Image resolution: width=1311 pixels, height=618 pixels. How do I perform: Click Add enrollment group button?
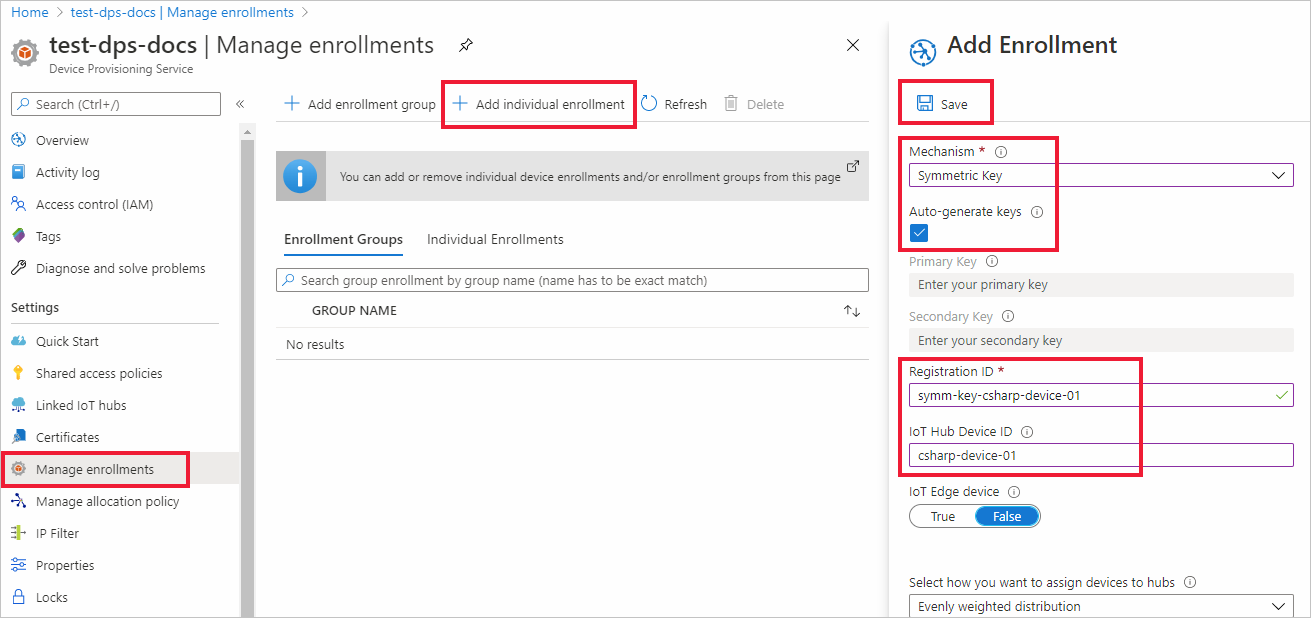(360, 104)
